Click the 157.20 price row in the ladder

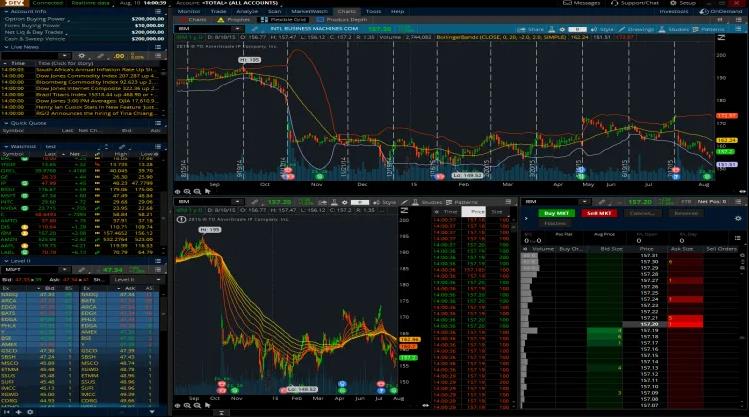coord(646,325)
